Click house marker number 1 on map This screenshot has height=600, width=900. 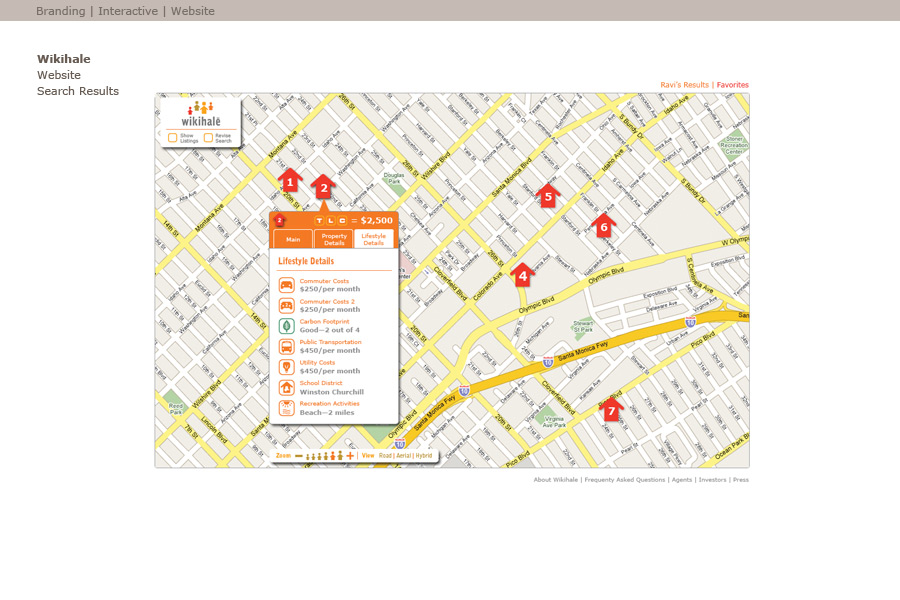tap(290, 181)
